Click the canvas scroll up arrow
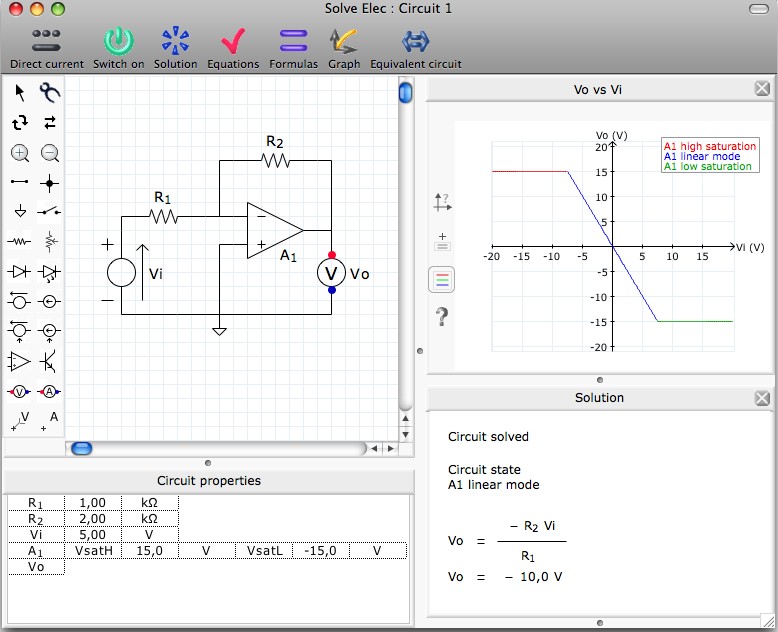The height and width of the screenshot is (632, 778). (405, 418)
